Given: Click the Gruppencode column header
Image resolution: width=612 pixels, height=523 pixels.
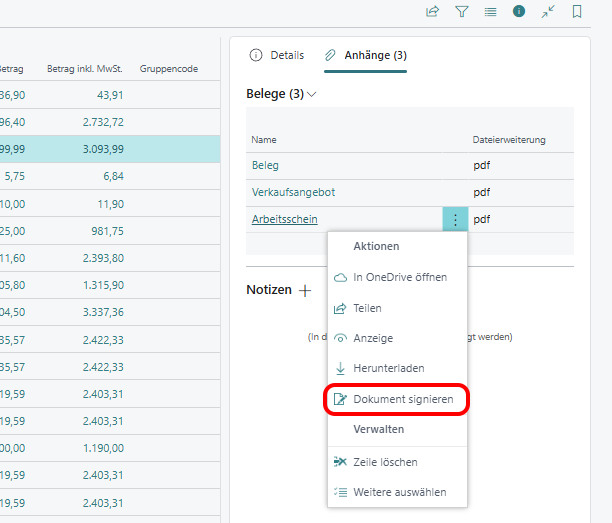Looking at the screenshot, I should (169, 69).
